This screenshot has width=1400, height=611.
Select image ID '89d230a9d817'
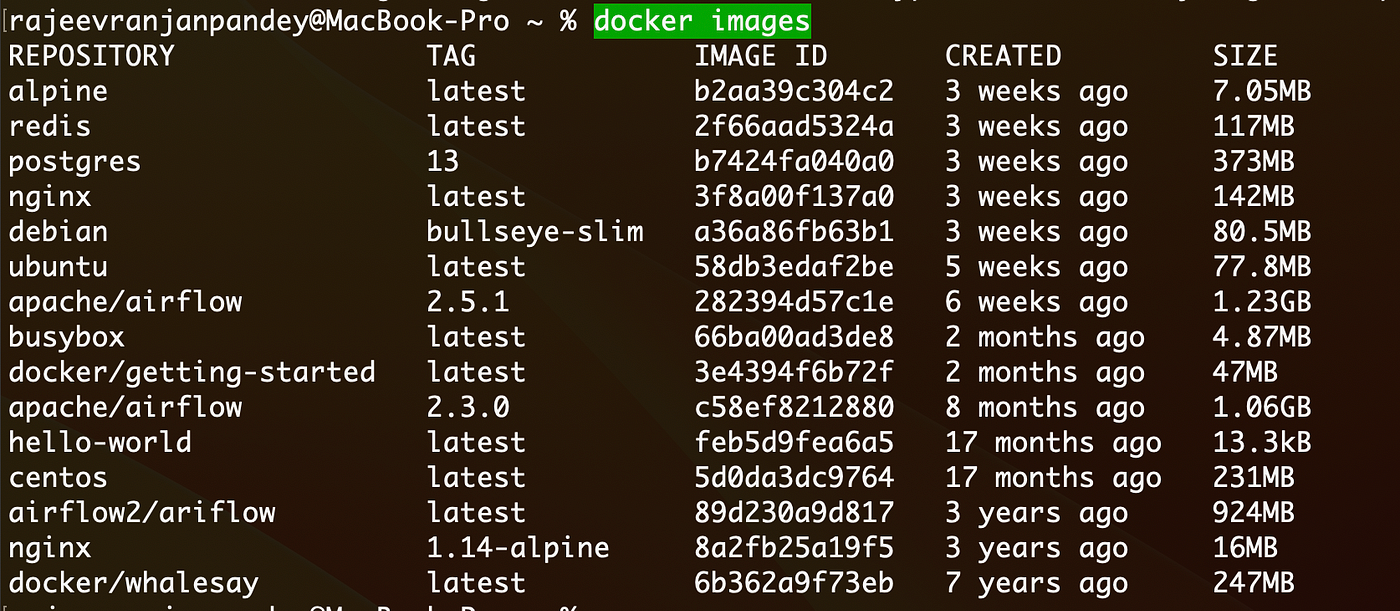point(794,513)
